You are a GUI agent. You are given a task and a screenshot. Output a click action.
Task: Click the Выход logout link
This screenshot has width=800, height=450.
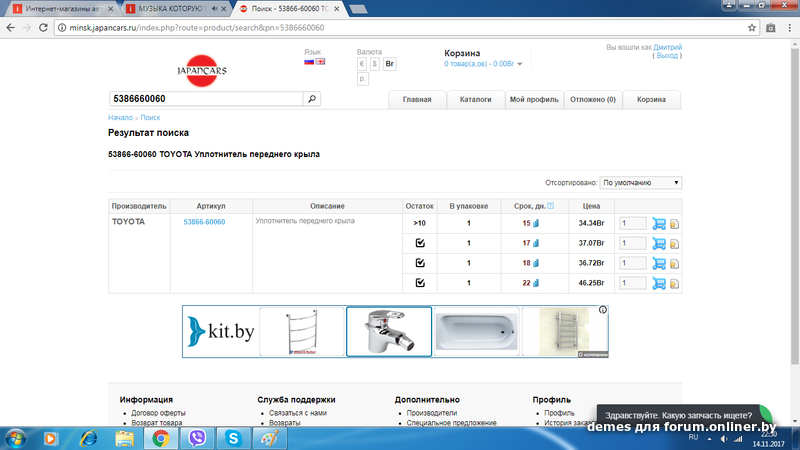click(x=667, y=56)
